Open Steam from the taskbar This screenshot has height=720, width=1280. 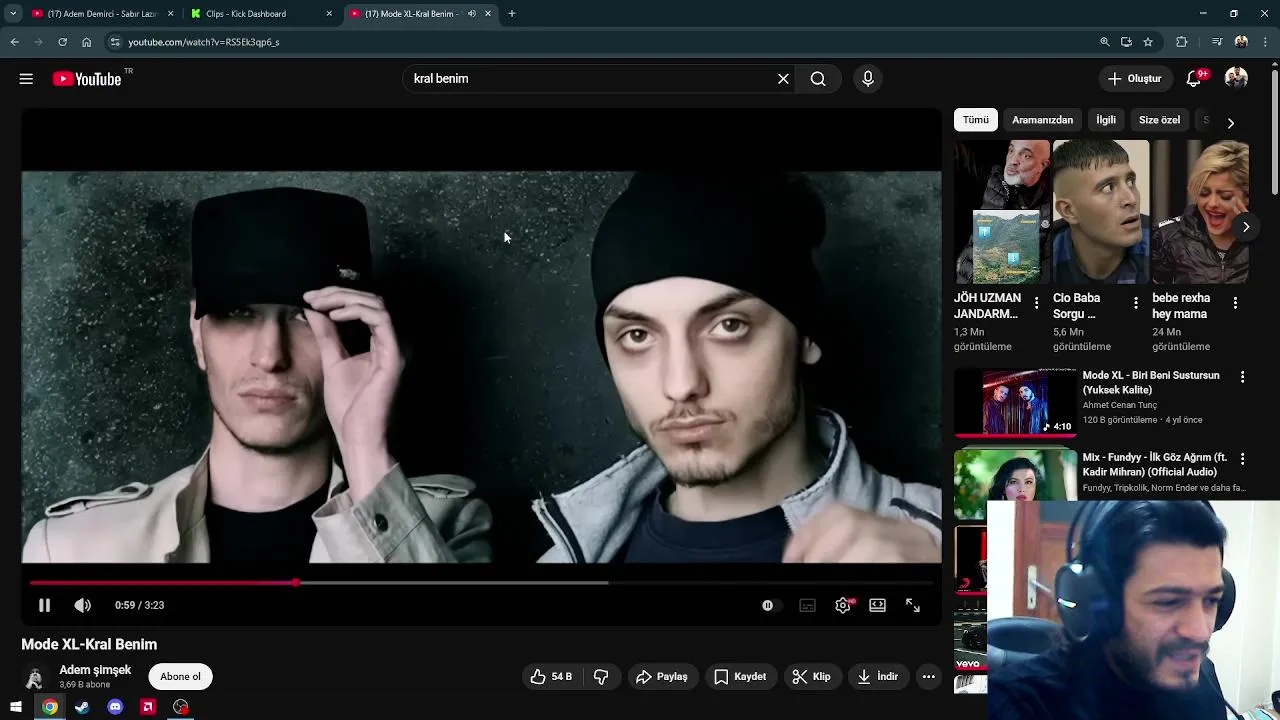[82, 707]
